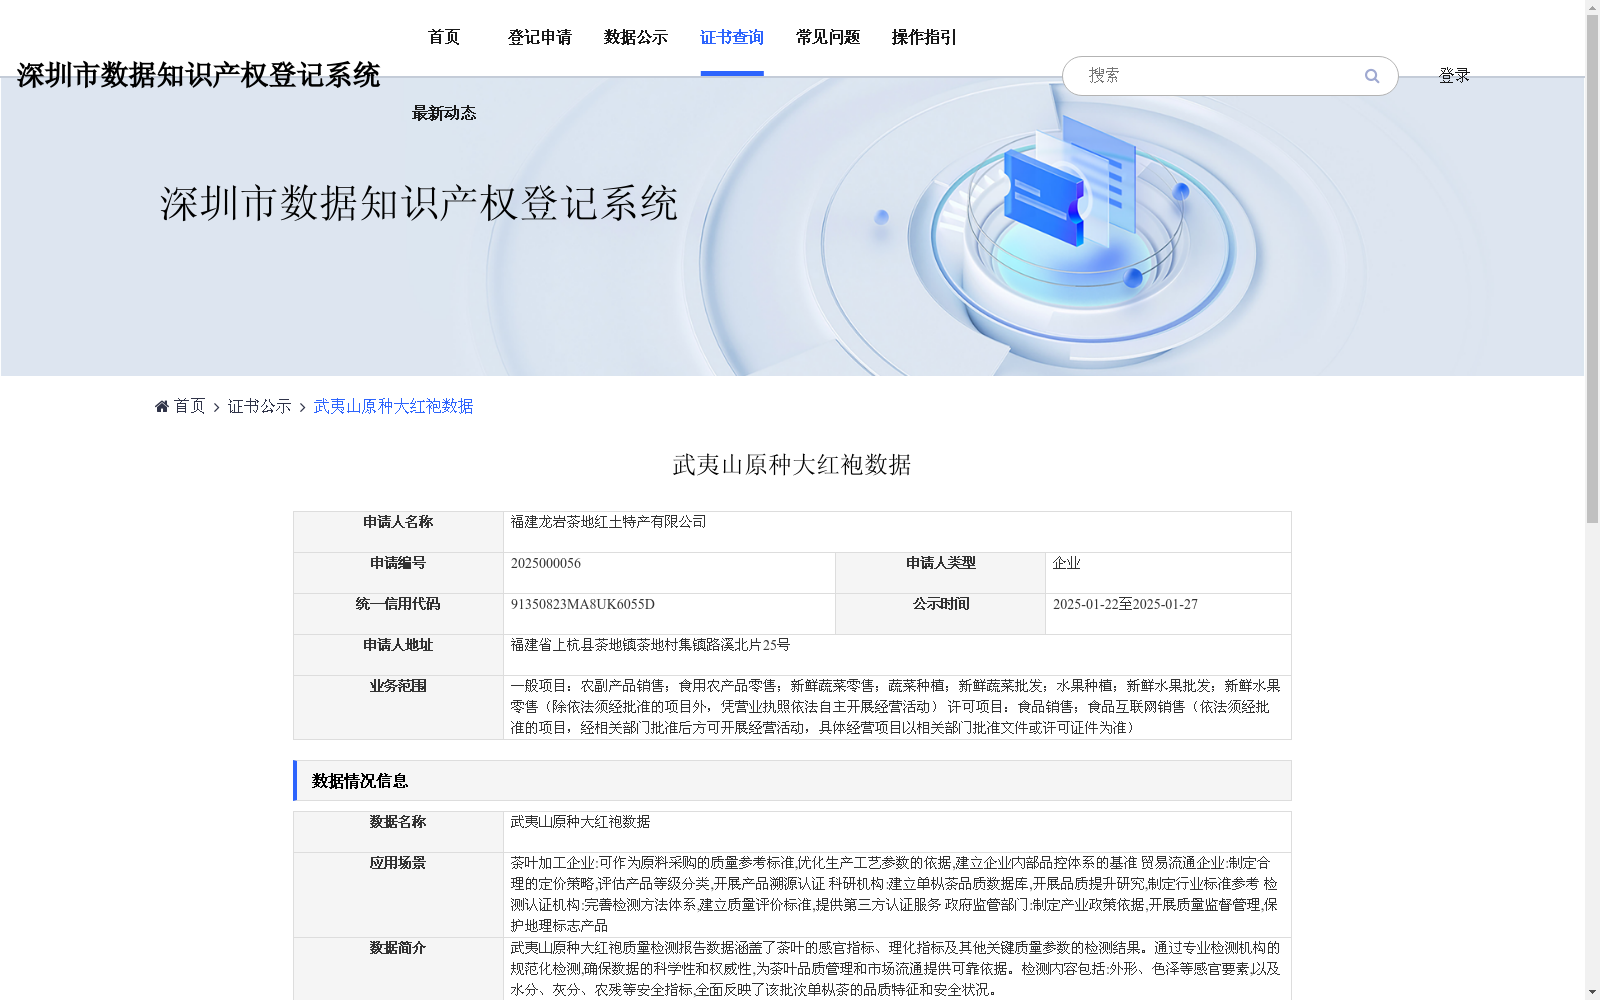Click the home icon in breadcrumb

pos(162,406)
